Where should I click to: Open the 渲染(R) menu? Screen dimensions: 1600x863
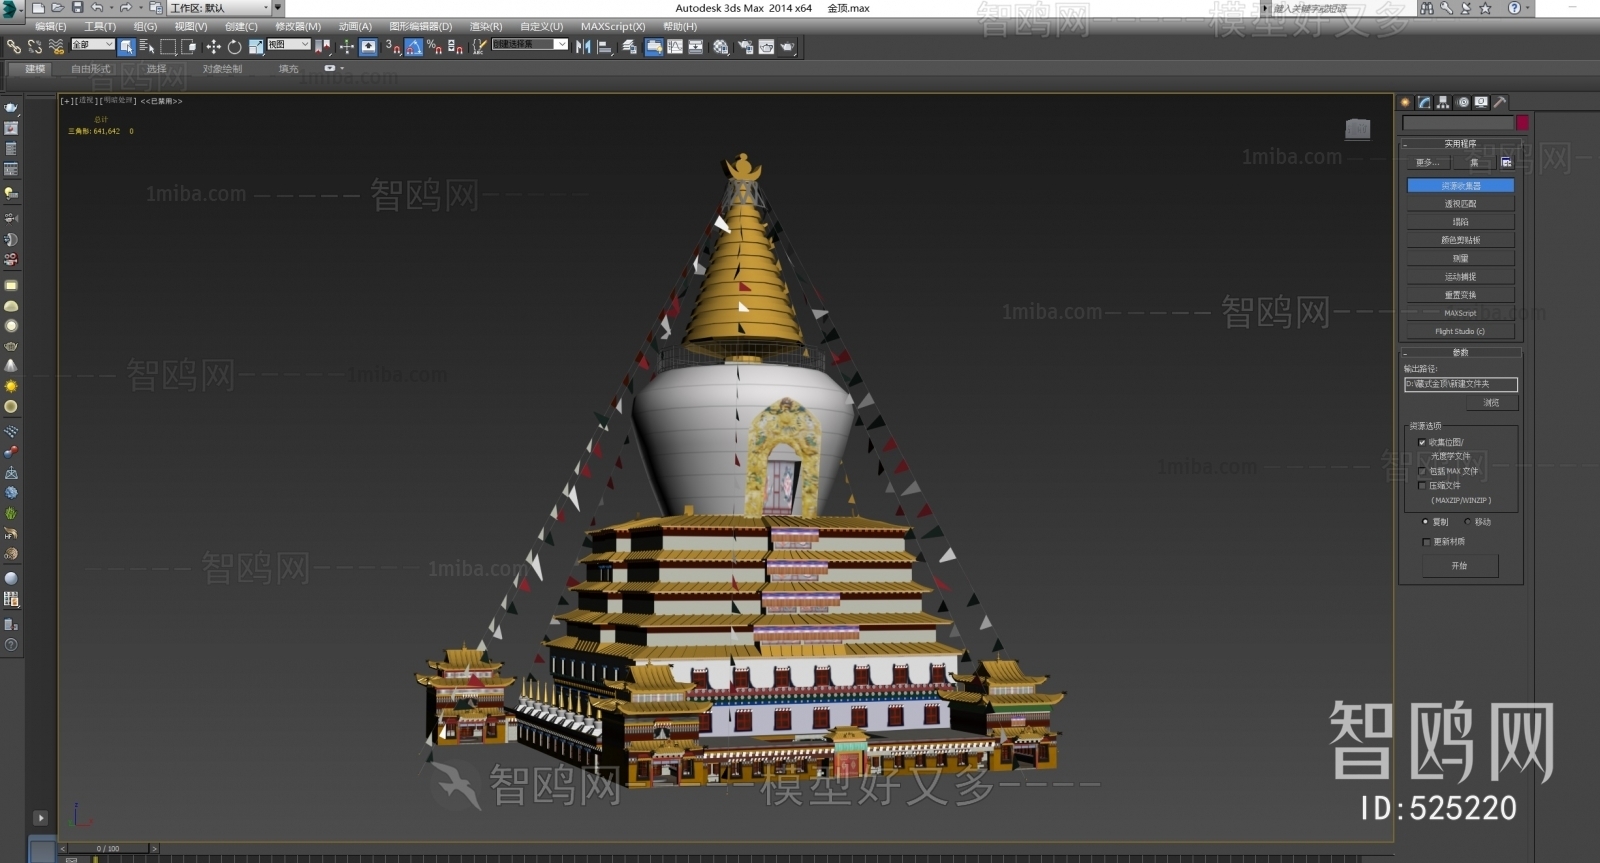click(486, 27)
